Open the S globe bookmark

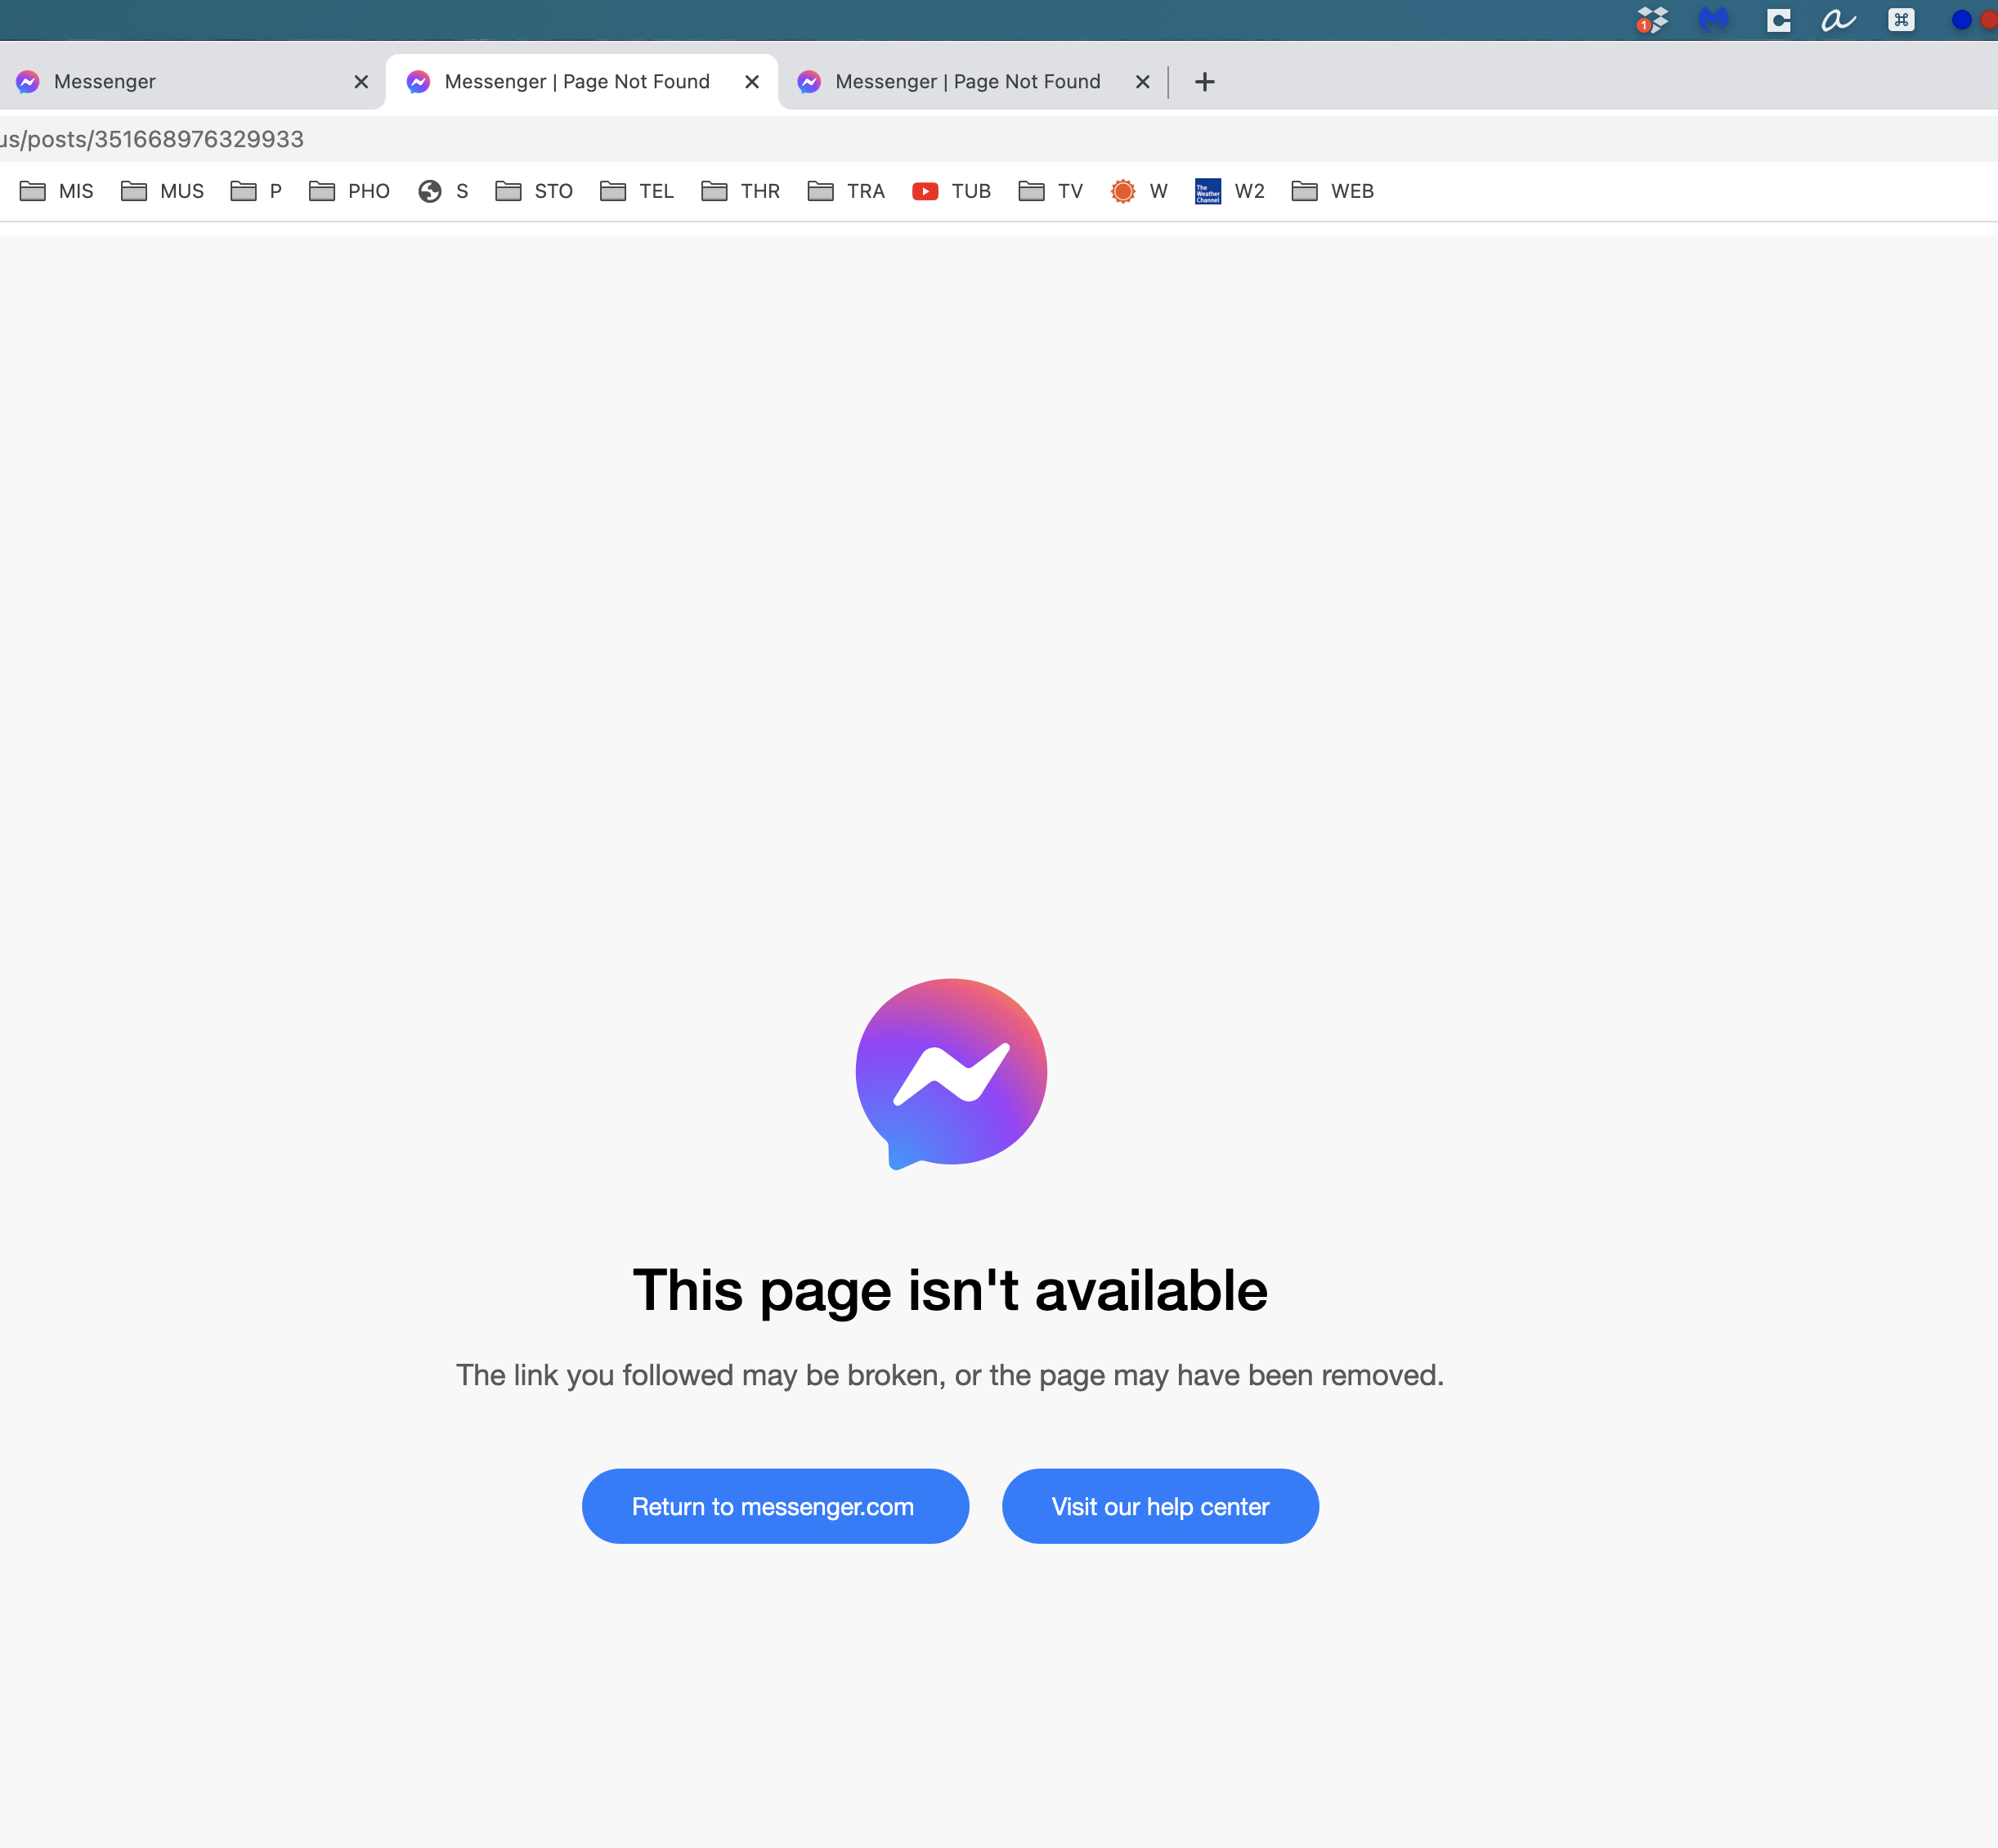coord(443,191)
